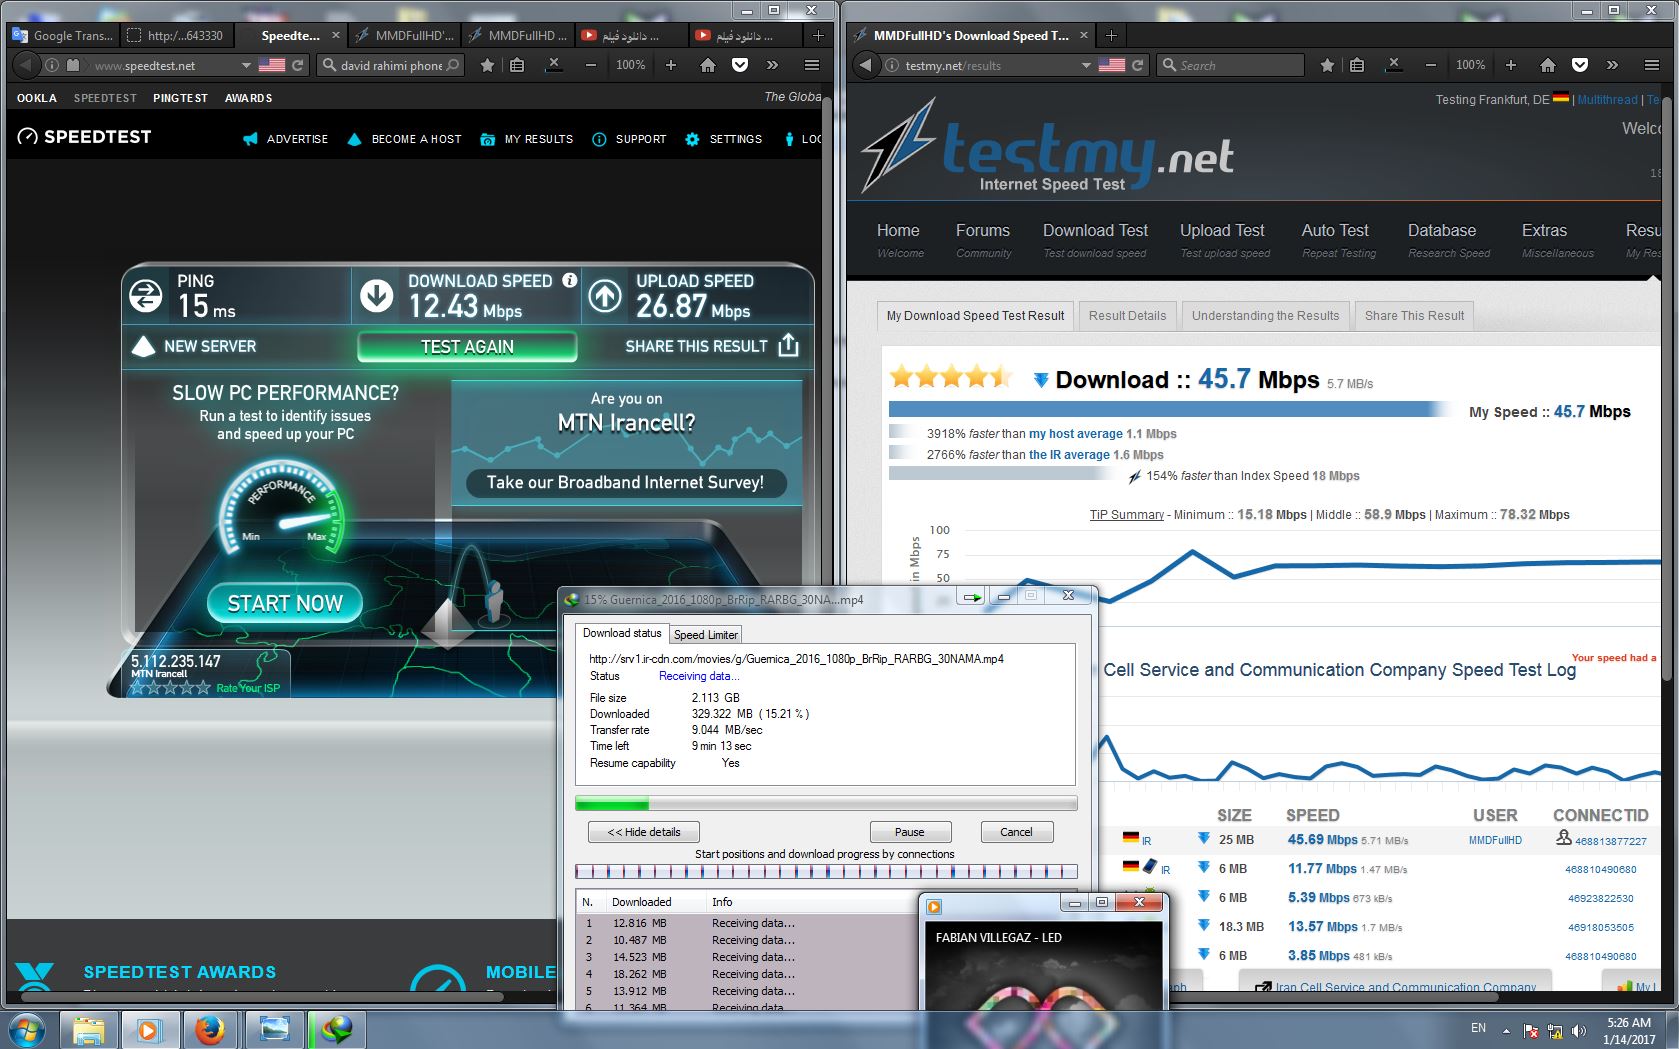Click the TiP Summary link on testmy.net
Screen dimensions: 1679x1049
tap(1127, 515)
